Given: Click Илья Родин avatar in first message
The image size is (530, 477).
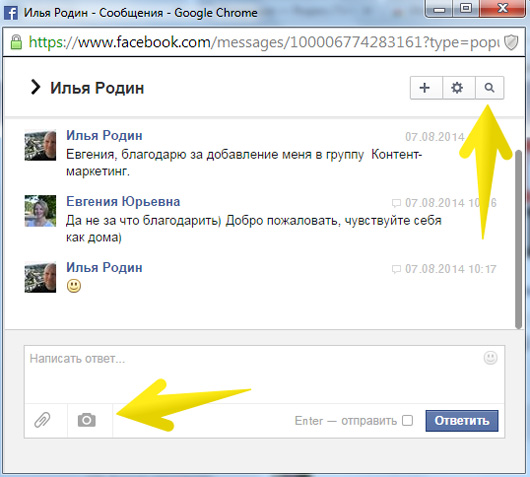Looking at the screenshot, I should point(40,145).
